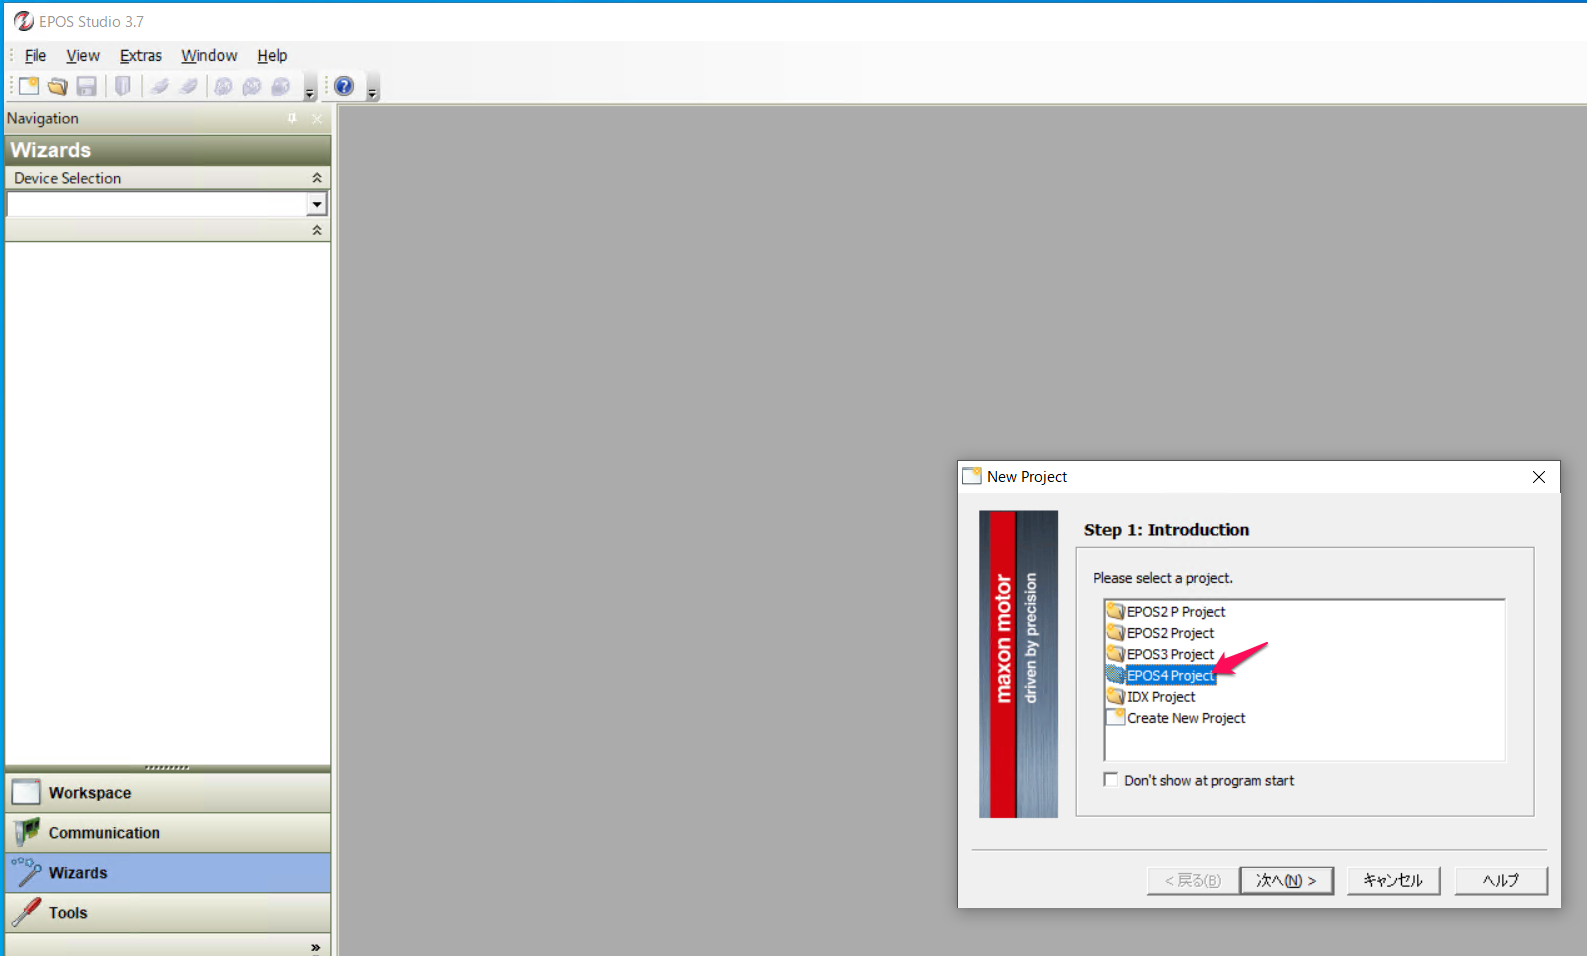Collapse the second wizard section chevron
Image resolution: width=1587 pixels, height=956 pixels.
[x=317, y=230]
